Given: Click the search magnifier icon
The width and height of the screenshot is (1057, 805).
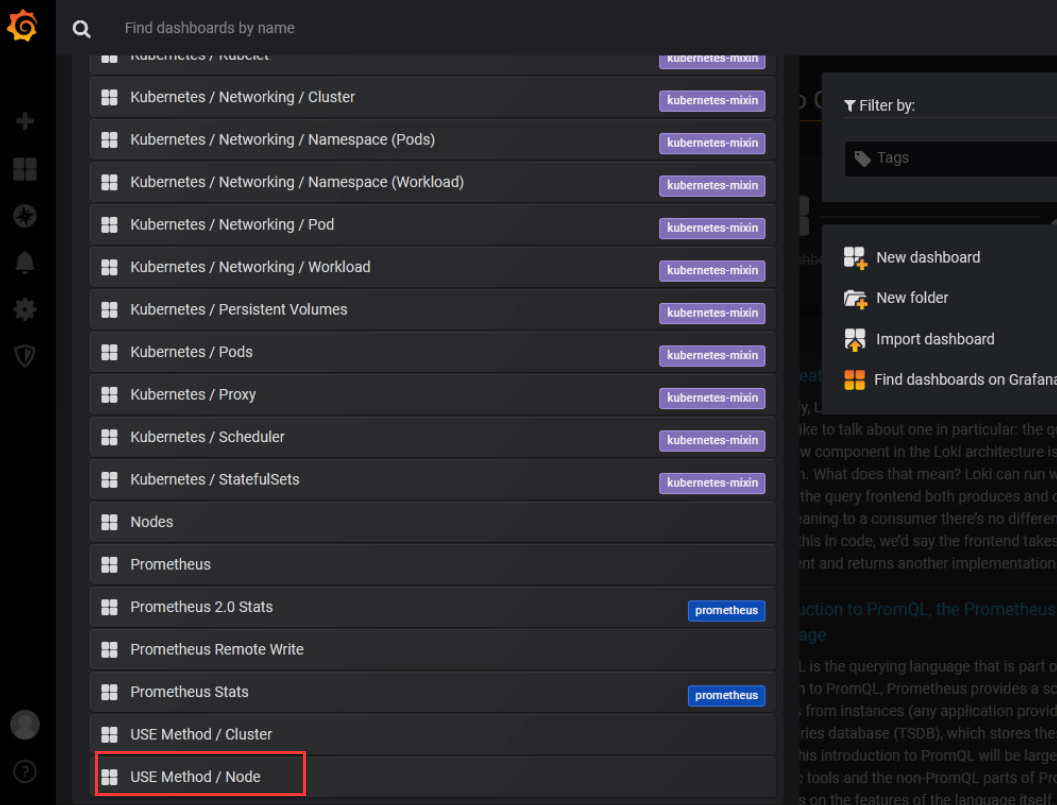Looking at the screenshot, I should pos(82,29).
